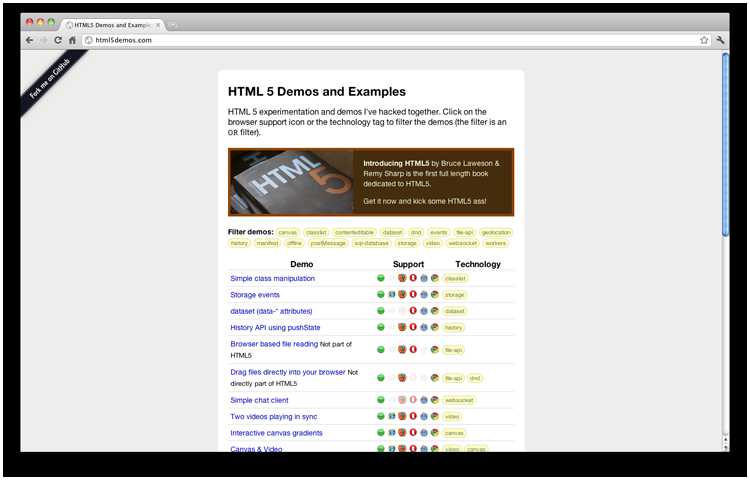Toggle the websocket filter tag at top
This screenshot has height=480, width=750.
click(463, 243)
